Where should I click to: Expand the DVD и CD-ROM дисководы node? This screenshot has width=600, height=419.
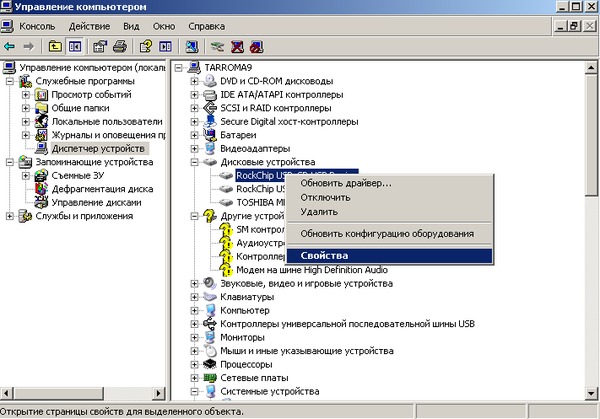point(194,81)
